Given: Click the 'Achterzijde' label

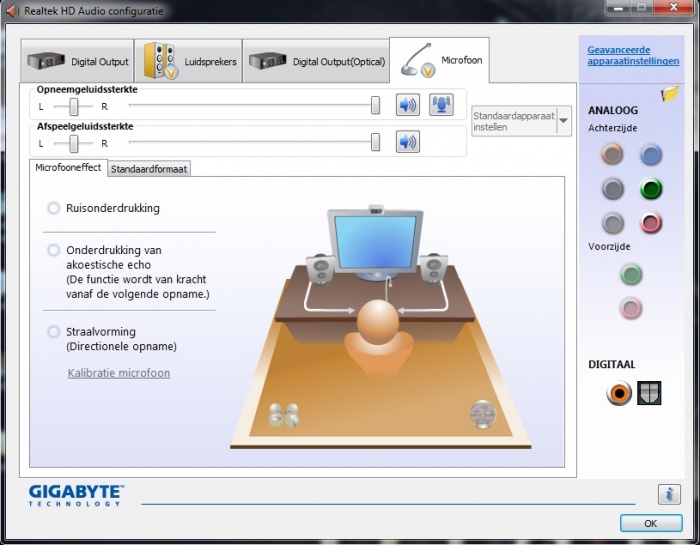Looking at the screenshot, I should pyautogui.click(x=612, y=128).
